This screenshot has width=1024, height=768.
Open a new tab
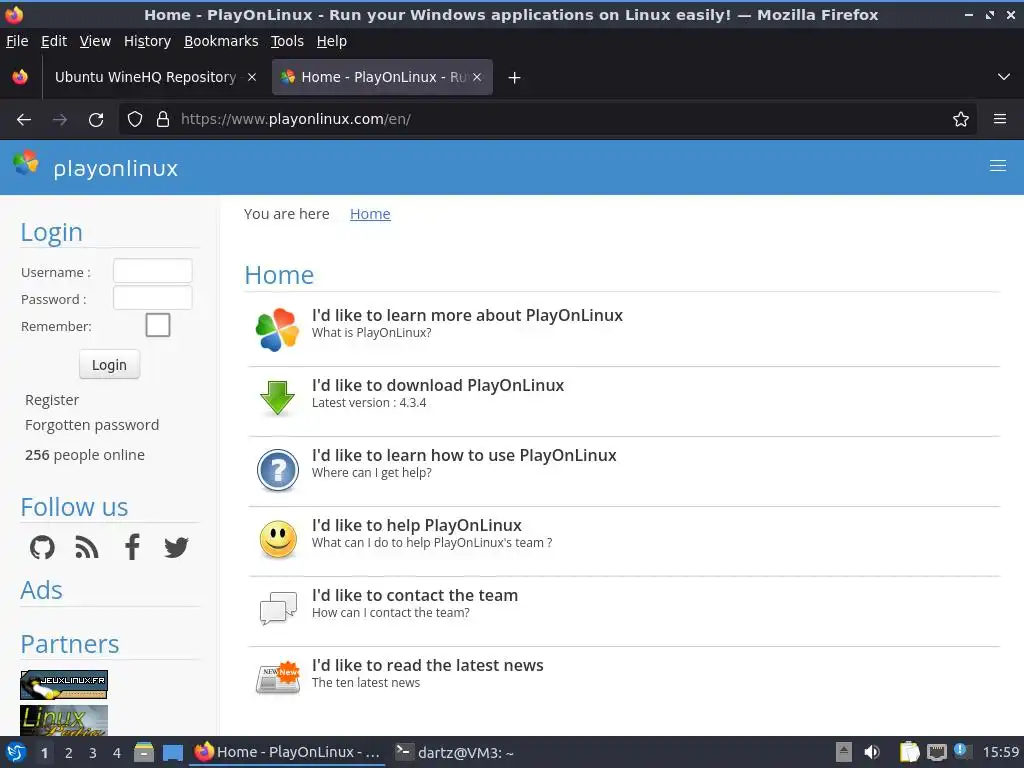(515, 78)
